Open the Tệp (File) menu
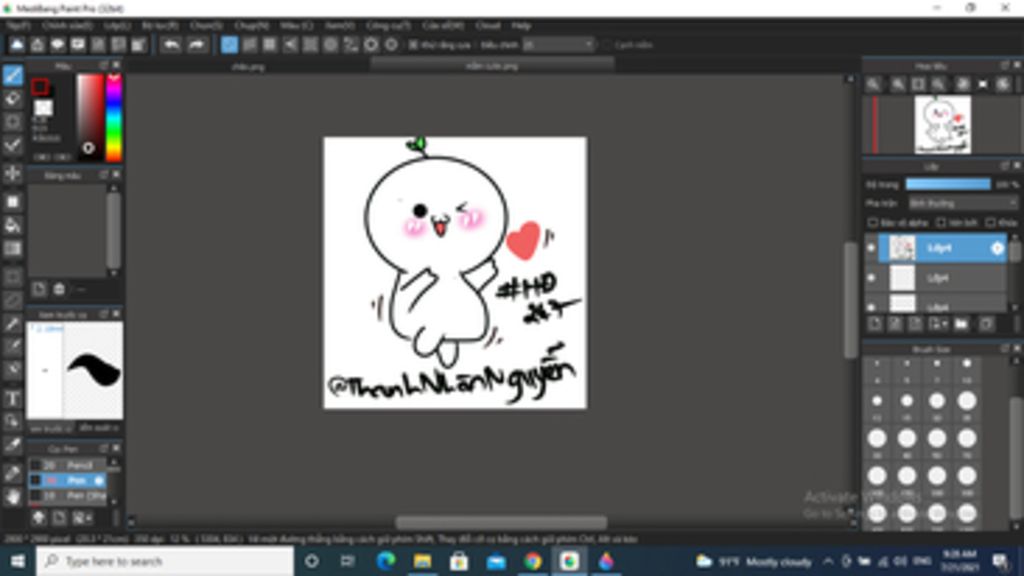The height and width of the screenshot is (576, 1024). tap(18, 25)
